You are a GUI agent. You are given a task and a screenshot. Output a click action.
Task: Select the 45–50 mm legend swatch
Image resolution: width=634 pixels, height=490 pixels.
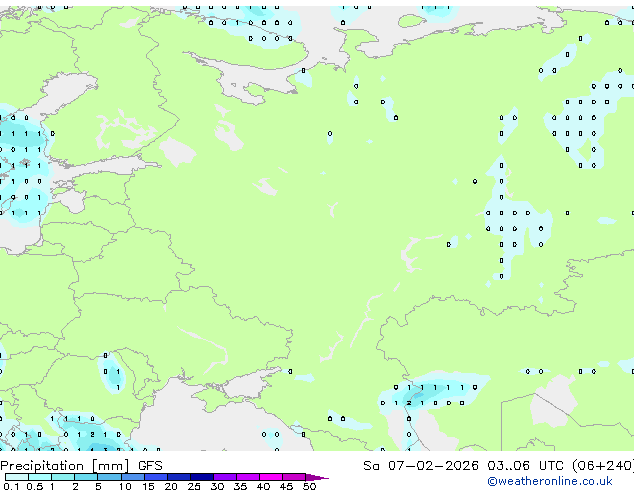pyautogui.click(x=294, y=477)
